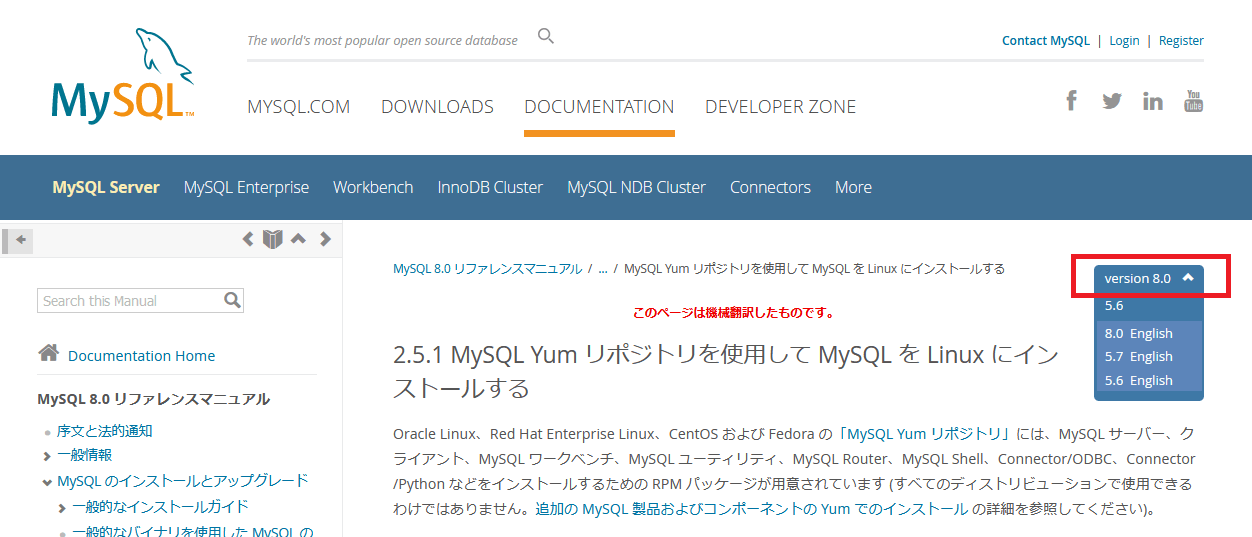
Task: Click MySQL 8.0 リファレンスマニュアル breadcrumb
Action: tap(487, 269)
